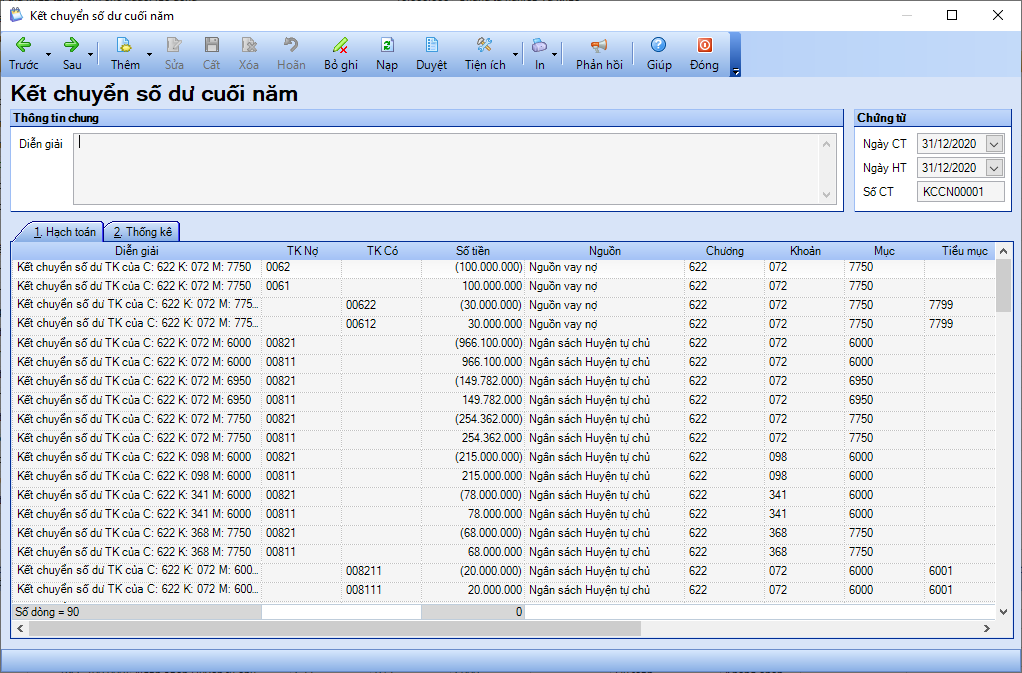Click the Đóng close toolbar button
Viewport: 1022px width, 673px height.
point(704,46)
